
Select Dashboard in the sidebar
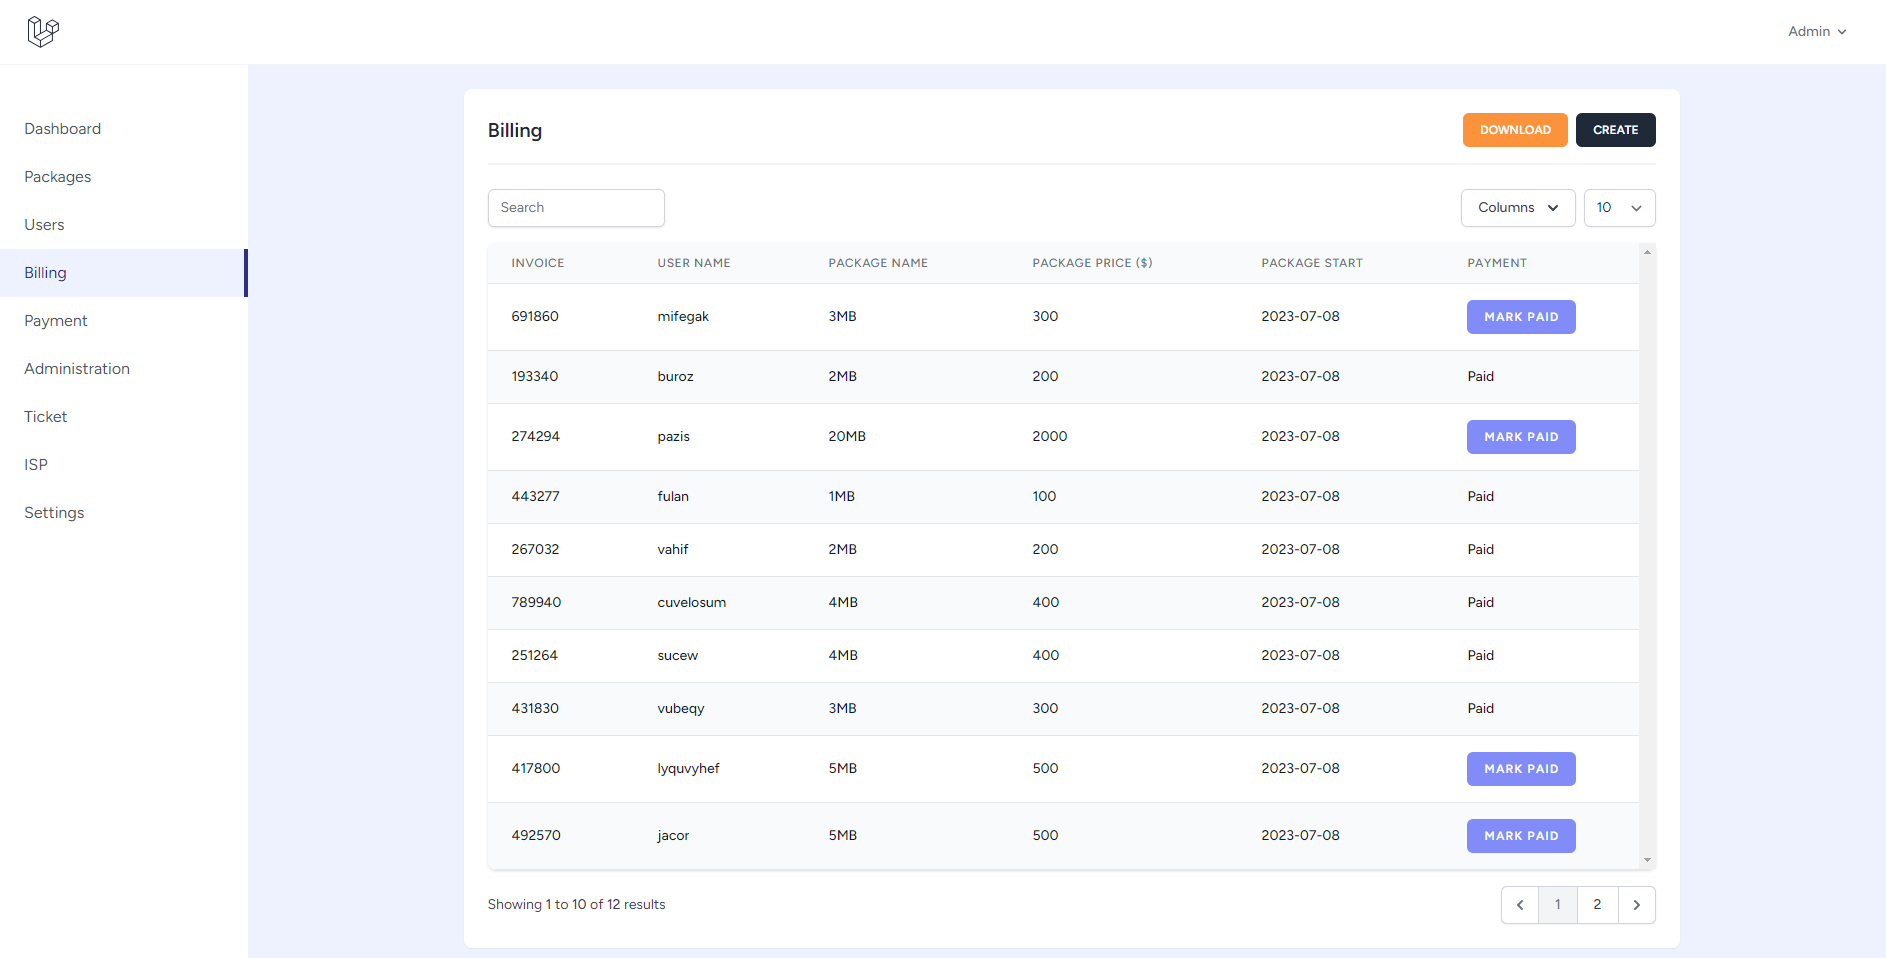pos(62,128)
